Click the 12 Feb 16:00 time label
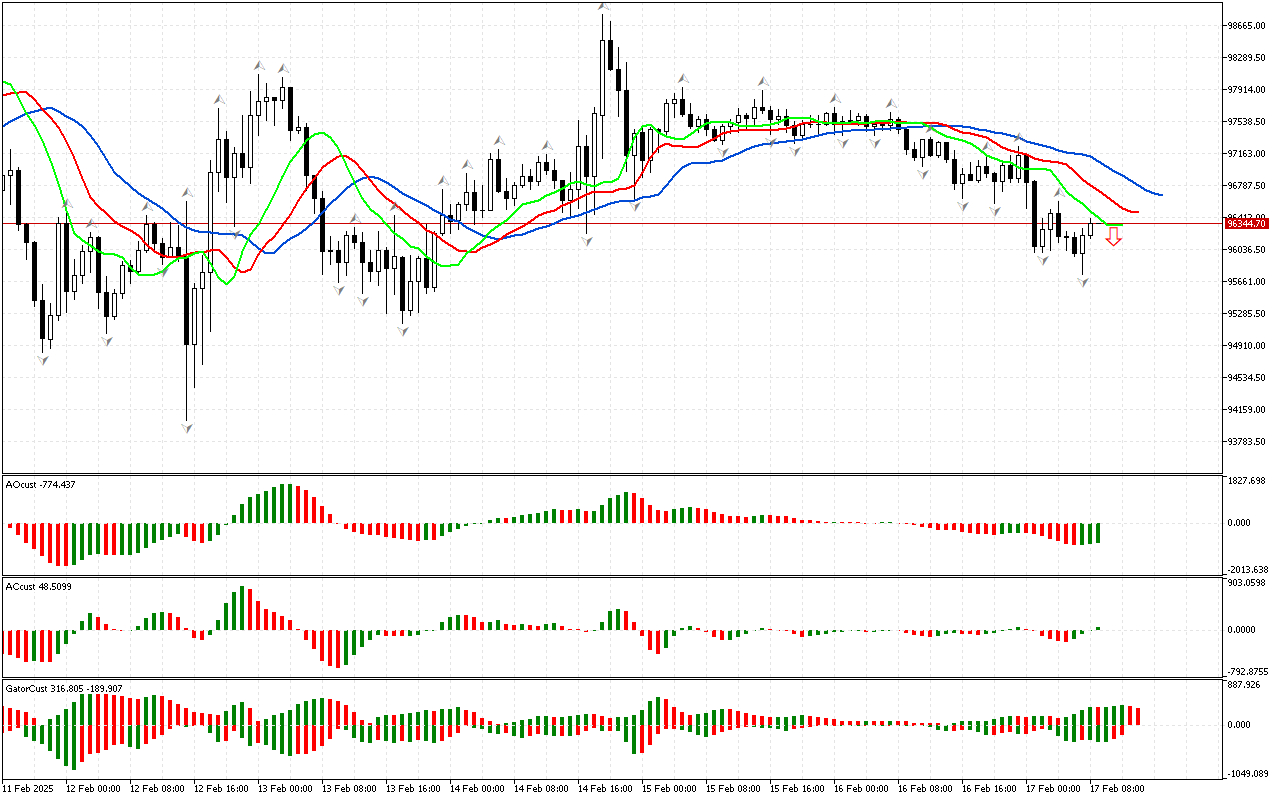This screenshot has width=1280, height=800. (221, 789)
